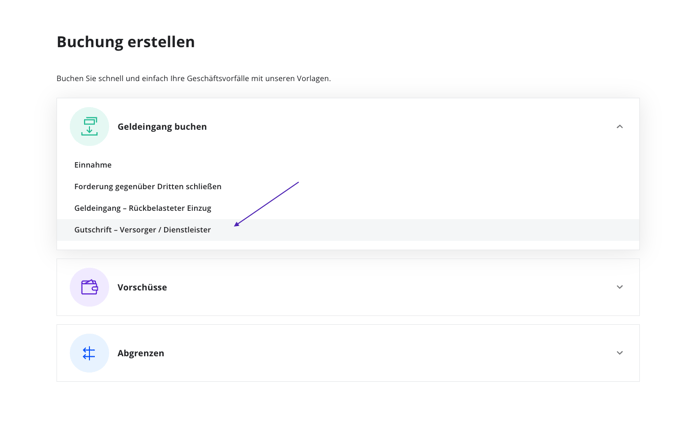Click the word Dienstleister in the last entry
This screenshot has width=688, height=428.
point(187,230)
